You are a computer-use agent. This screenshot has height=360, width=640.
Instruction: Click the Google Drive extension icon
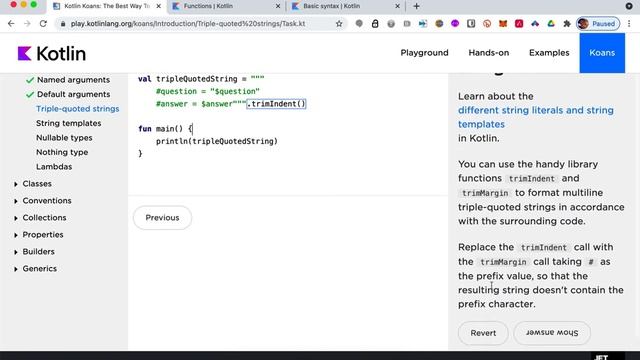click(x=551, y=24)
